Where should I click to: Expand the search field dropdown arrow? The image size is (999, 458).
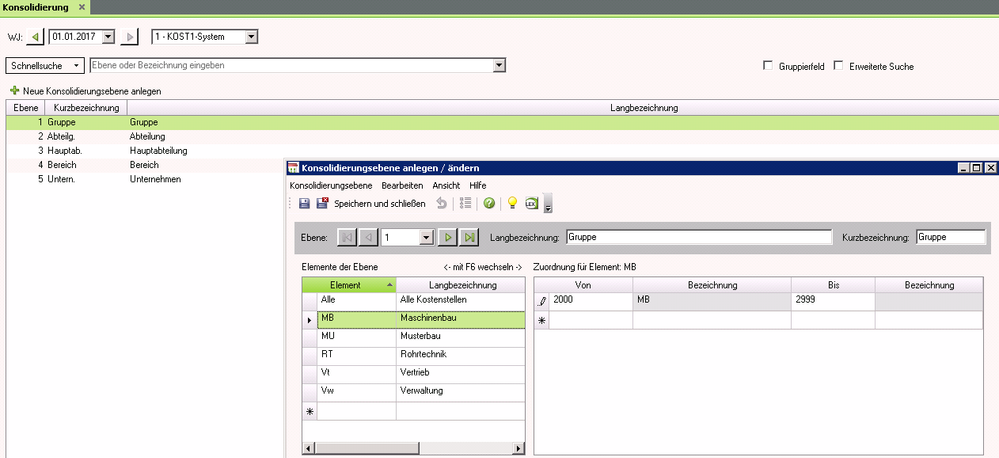pyautogui.click(x=500, y=65)
